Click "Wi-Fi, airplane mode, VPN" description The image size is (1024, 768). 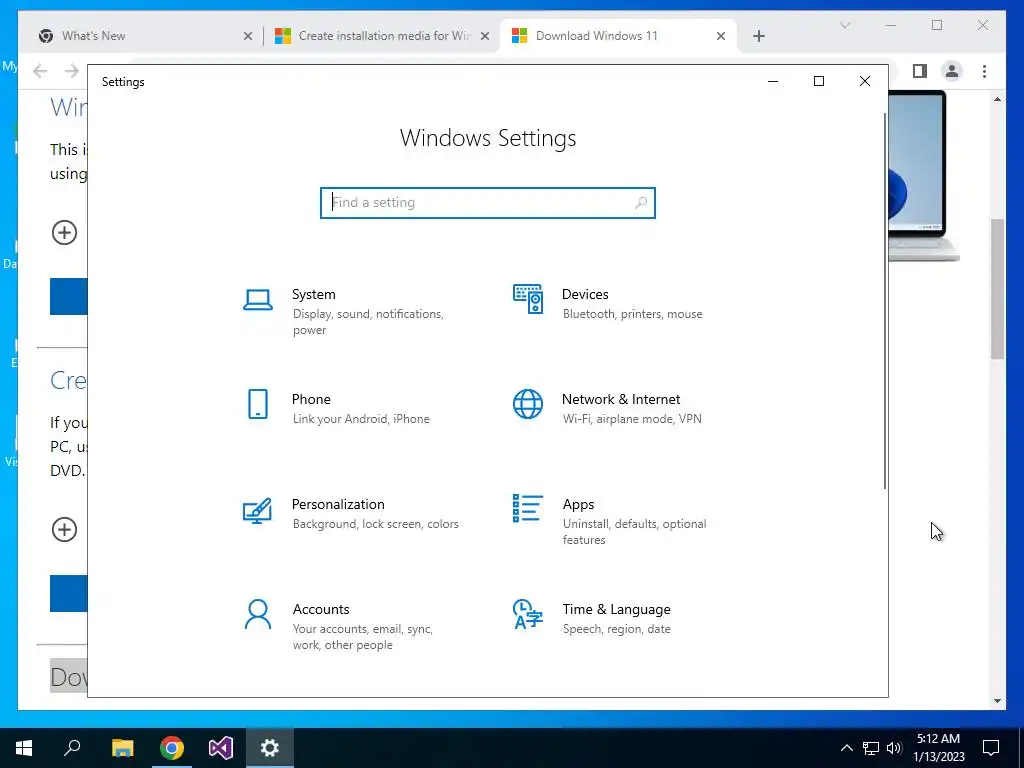coord(632,419)
